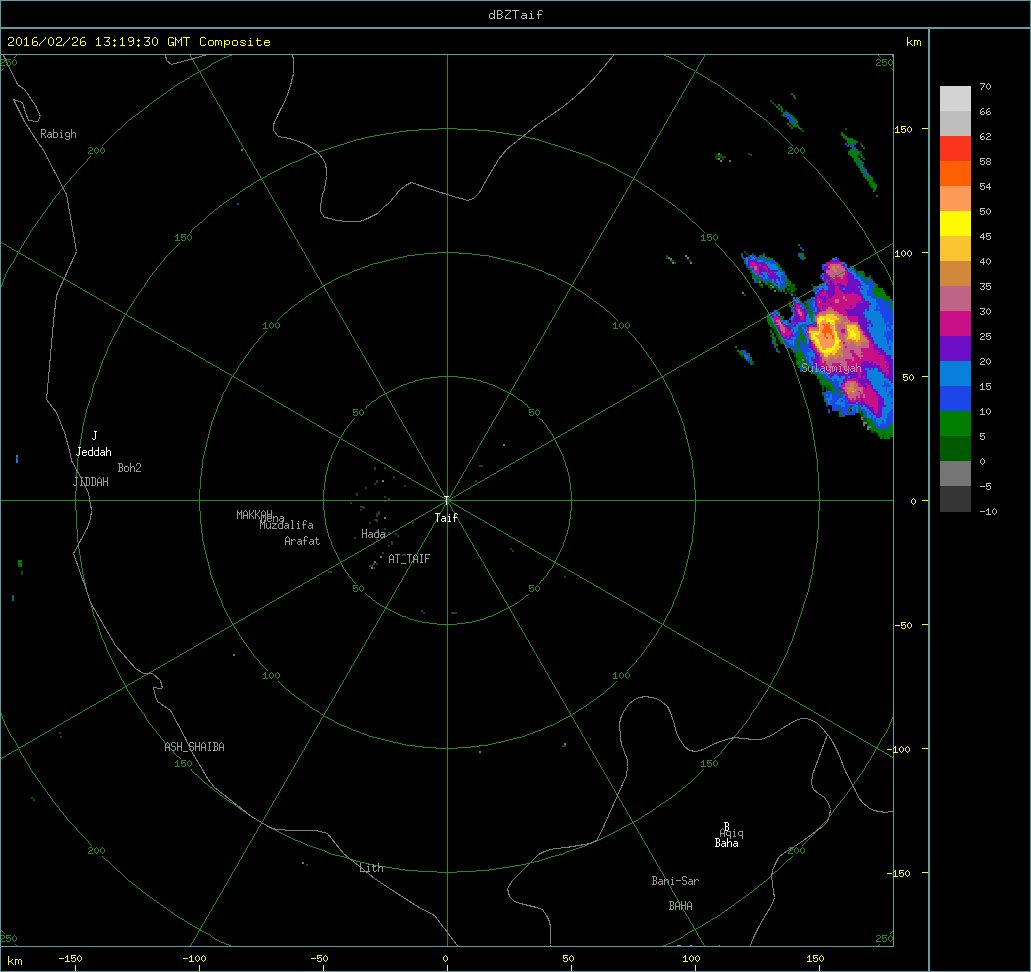The width and height of the screenshot is (1031, 972).
Task: Select the 'AT_TAIF' label
Action: click(409, 558)
